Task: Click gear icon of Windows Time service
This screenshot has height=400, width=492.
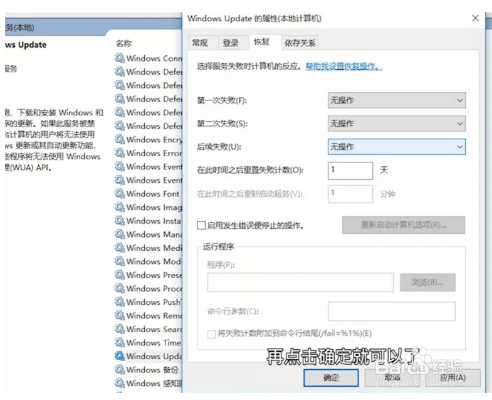Action: [120, 342]
